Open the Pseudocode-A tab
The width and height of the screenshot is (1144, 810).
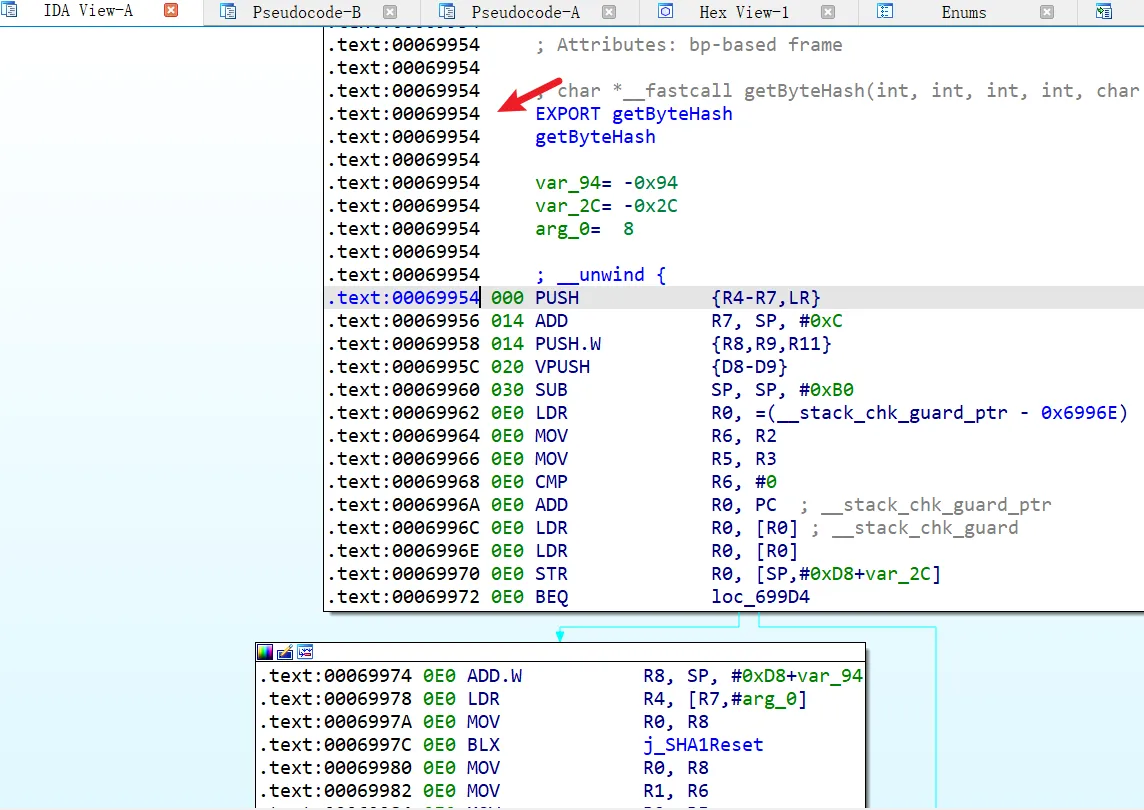click(x=525, y=12)
